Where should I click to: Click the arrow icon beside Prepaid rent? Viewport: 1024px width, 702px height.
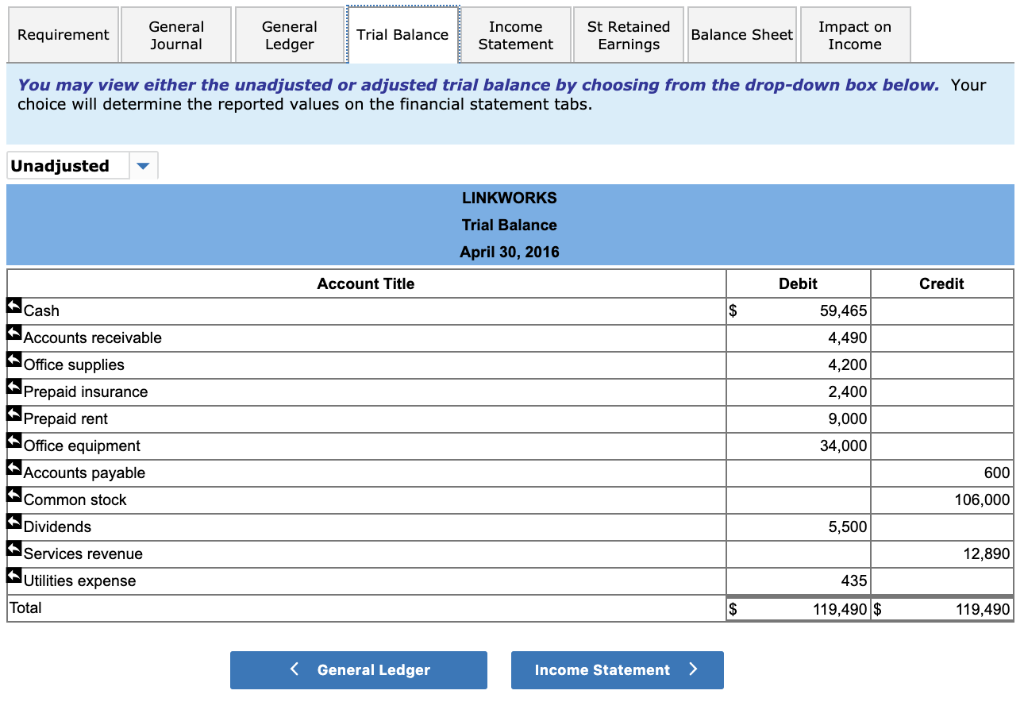click(x=15, y=415)
